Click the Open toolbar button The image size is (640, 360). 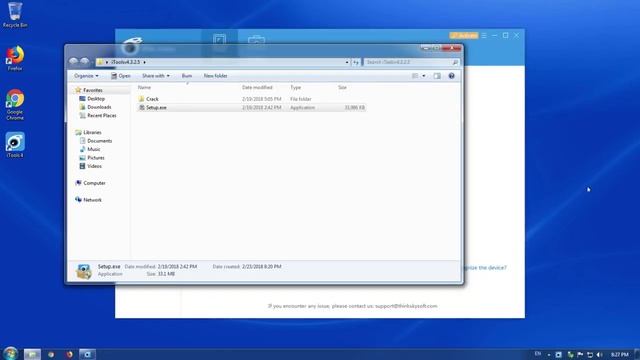click(121, 76)
